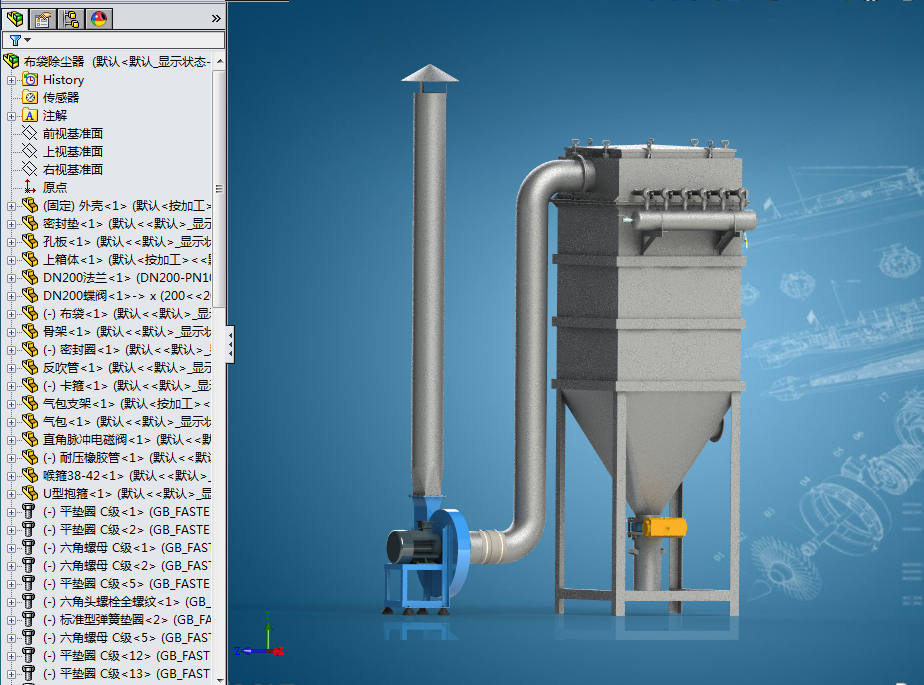Screen dimensions: 924x685
Task: Click the 平垫圈 C级<5> fastener icon
Action: pos(28,582)
